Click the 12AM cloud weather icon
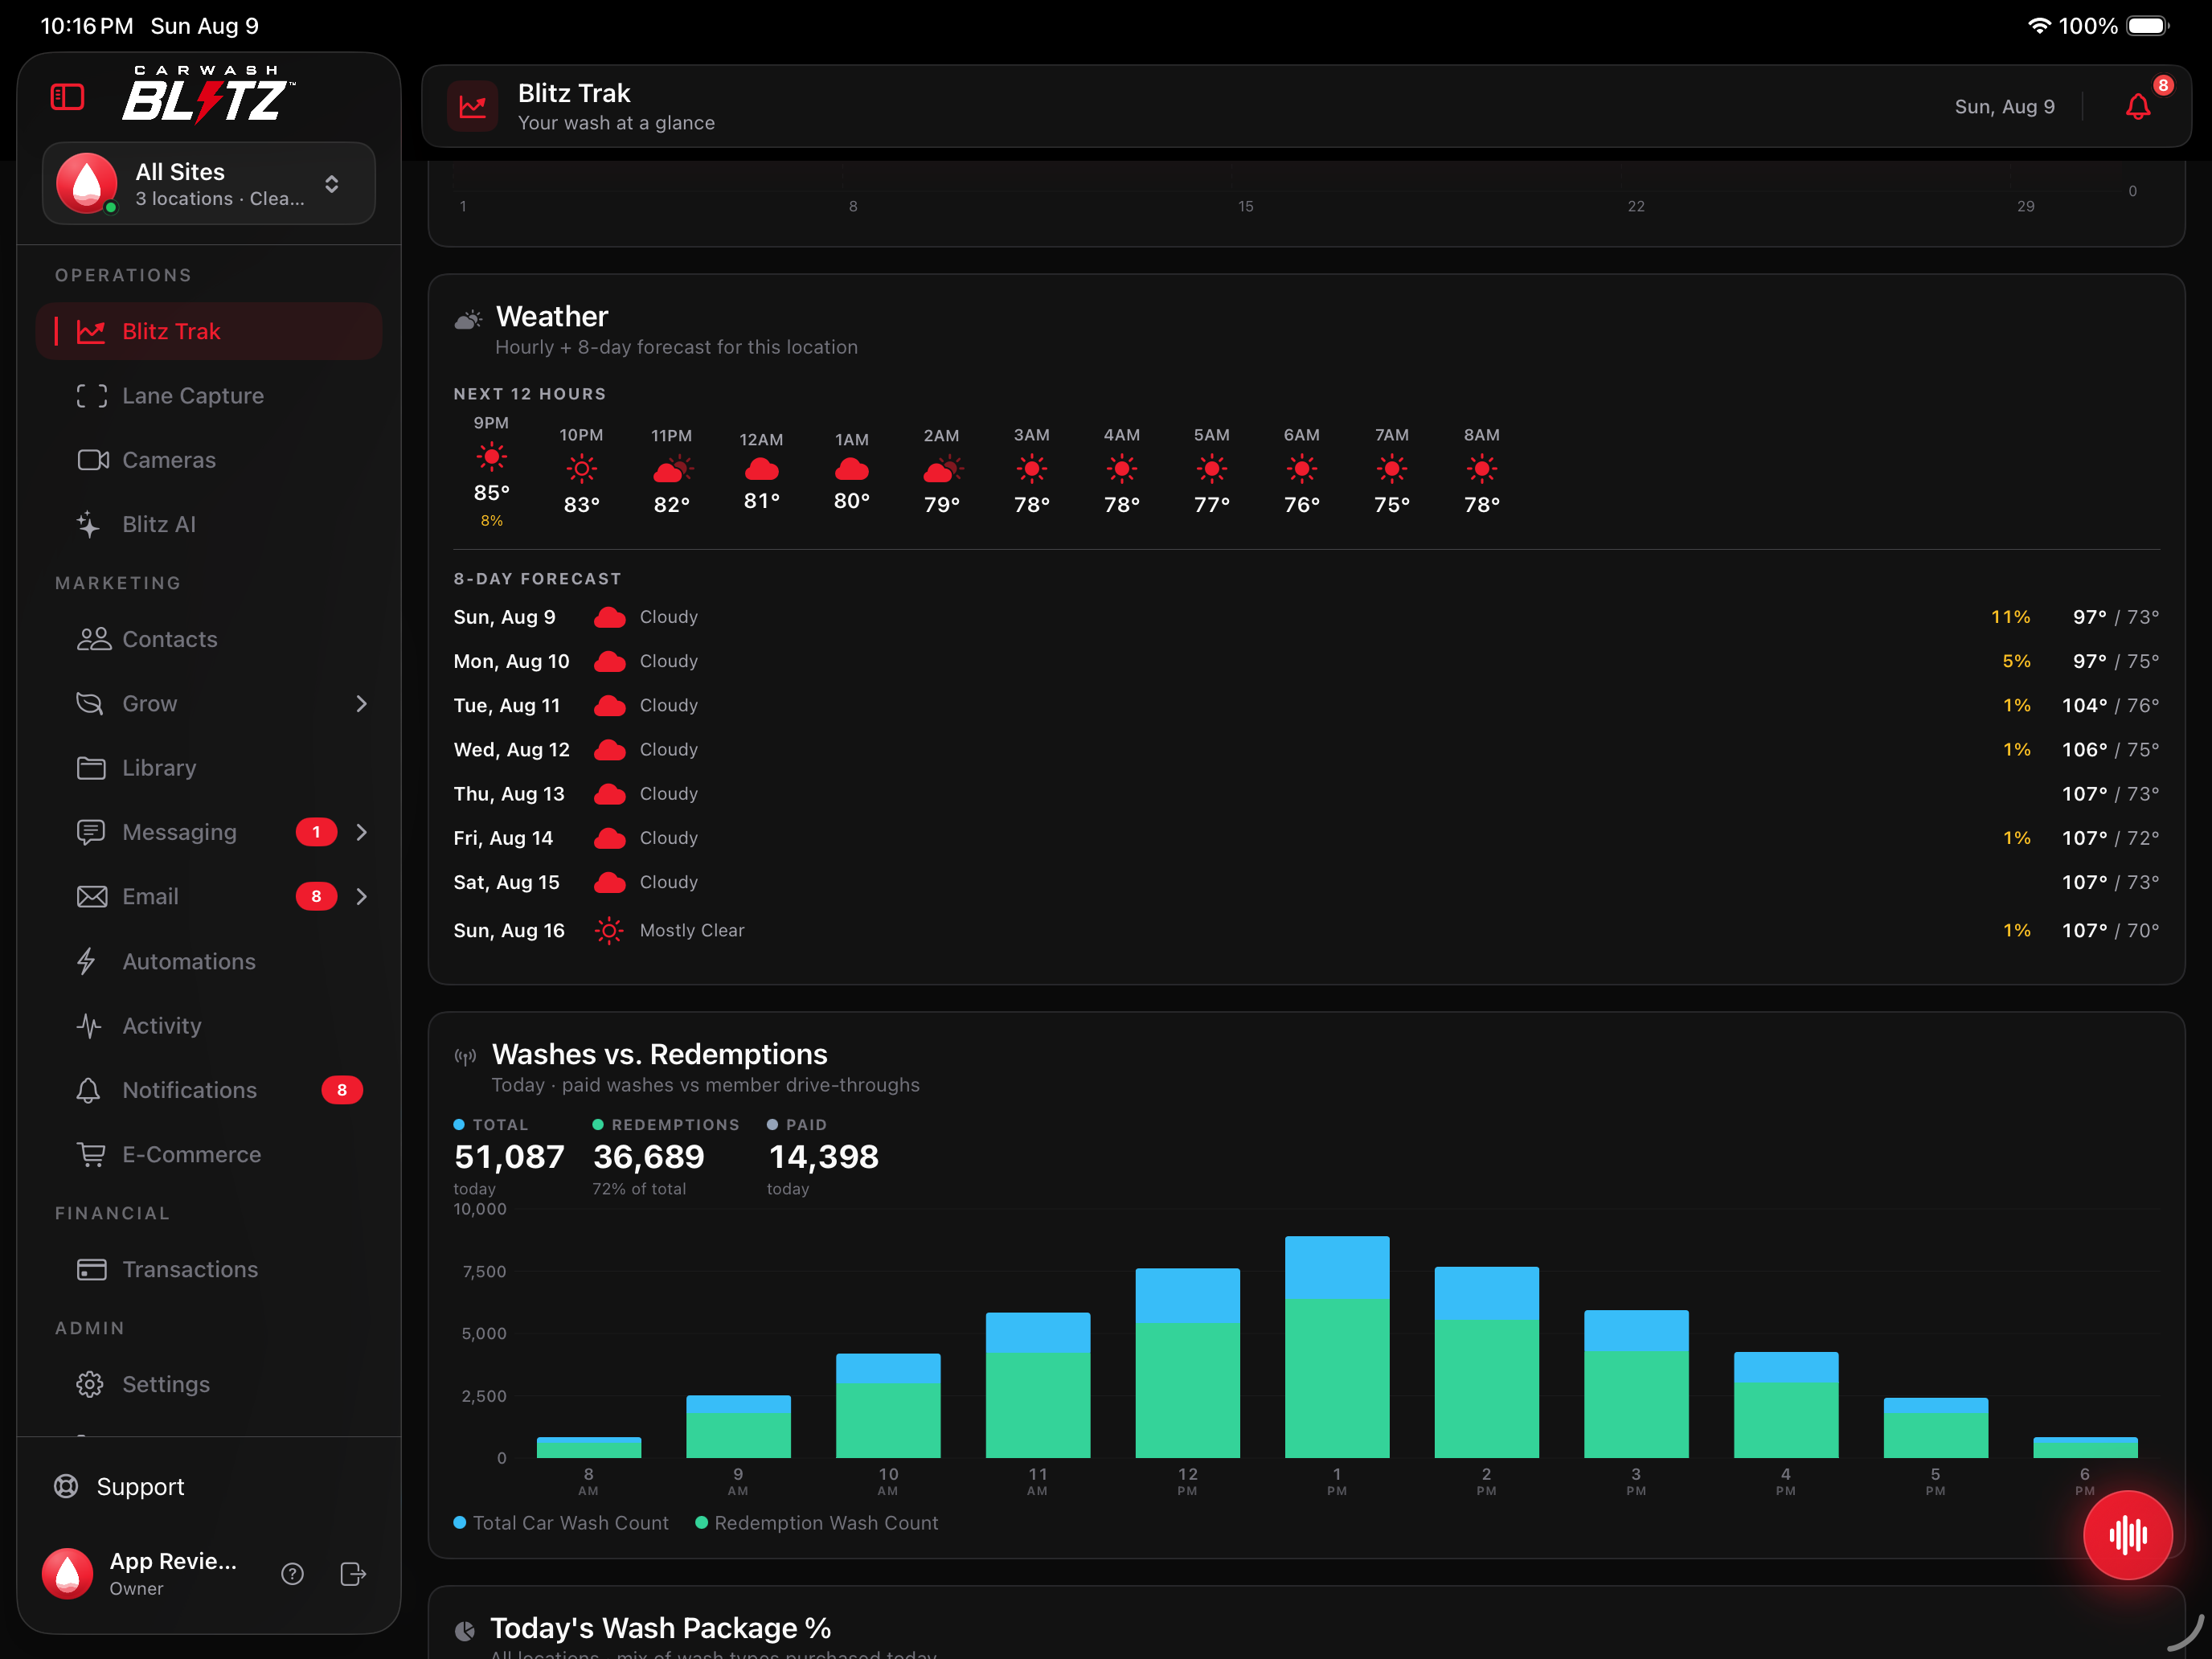This screenshot has height=1659, width=2212. (761, 469)
